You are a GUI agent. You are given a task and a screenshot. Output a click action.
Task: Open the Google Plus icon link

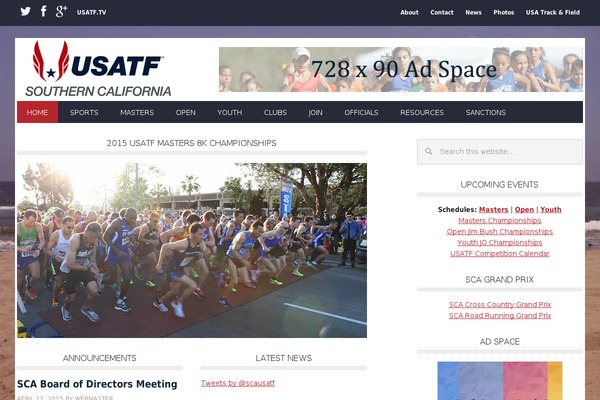coord(61,11)
